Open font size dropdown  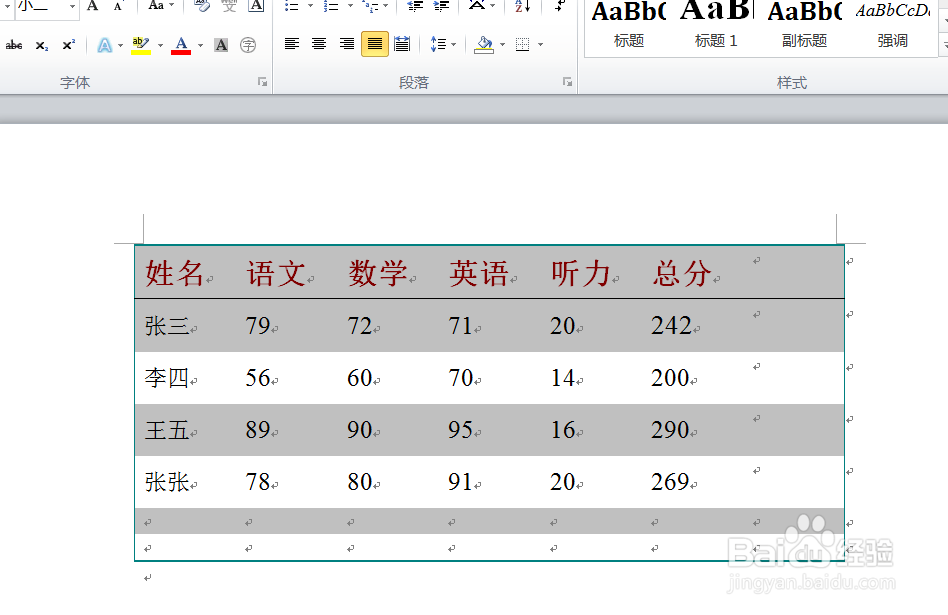[x=73, y=7]
